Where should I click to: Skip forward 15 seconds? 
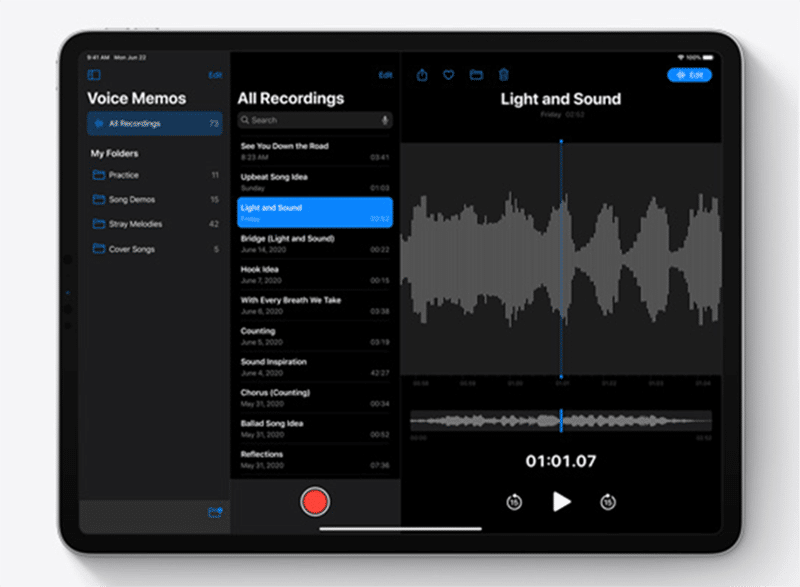(x=608, y=502)
